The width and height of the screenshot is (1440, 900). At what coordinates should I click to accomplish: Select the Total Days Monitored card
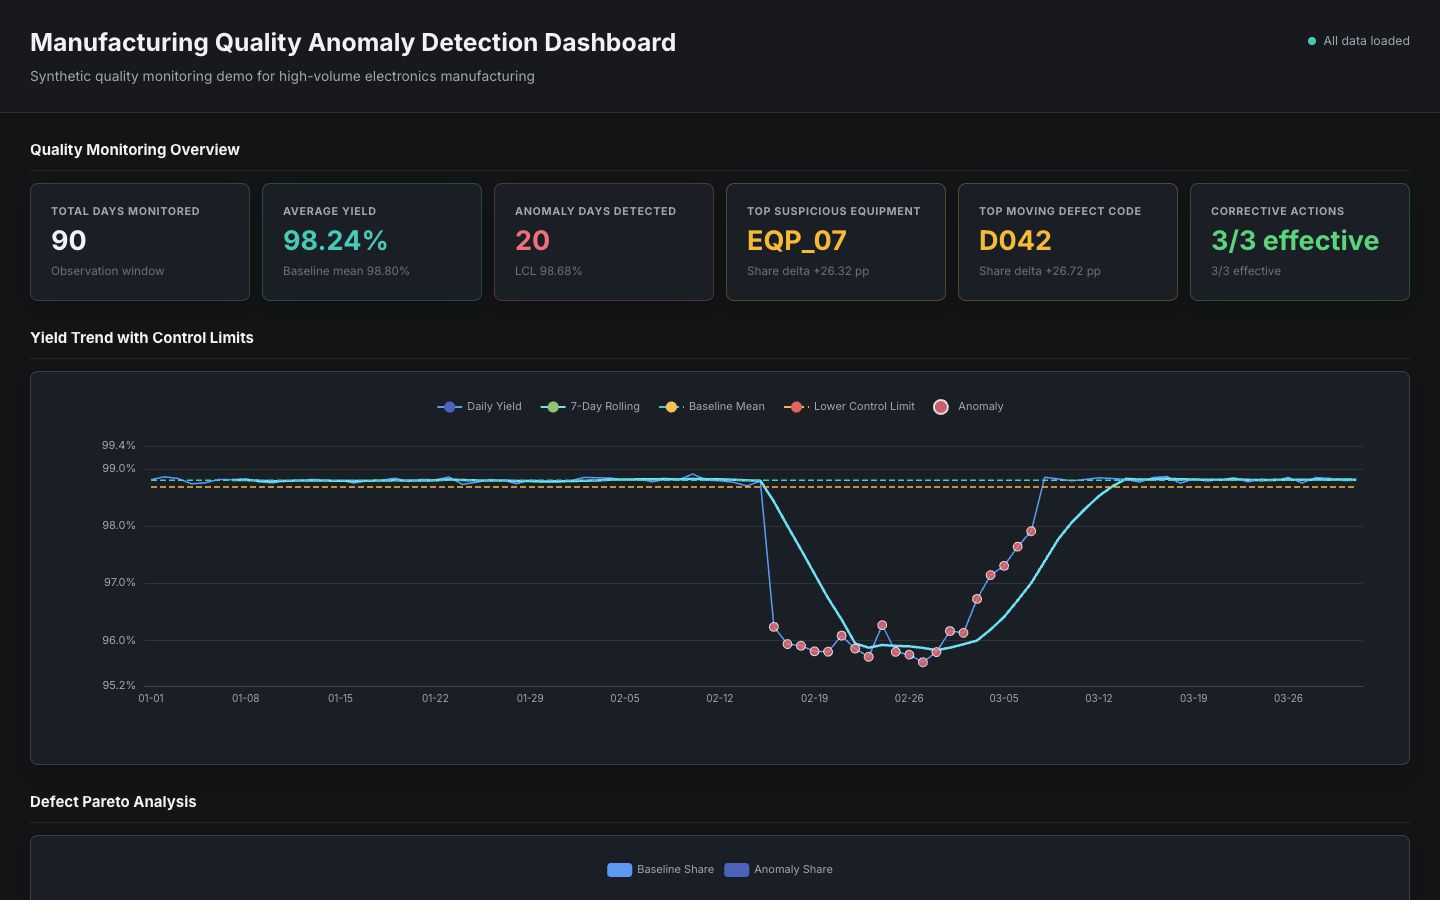(x=140, y=242)
